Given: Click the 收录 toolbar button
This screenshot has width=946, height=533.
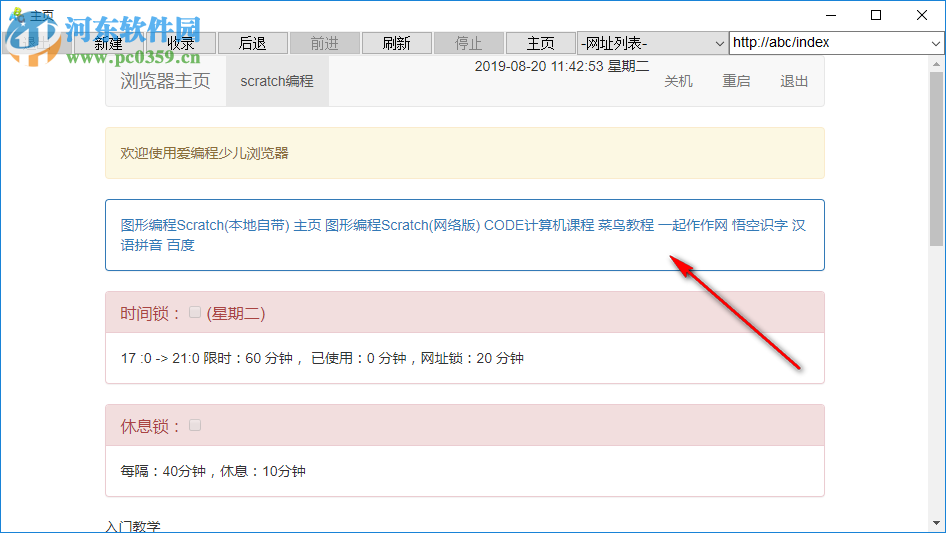Looking at the screenshot, I should [180, 43].
